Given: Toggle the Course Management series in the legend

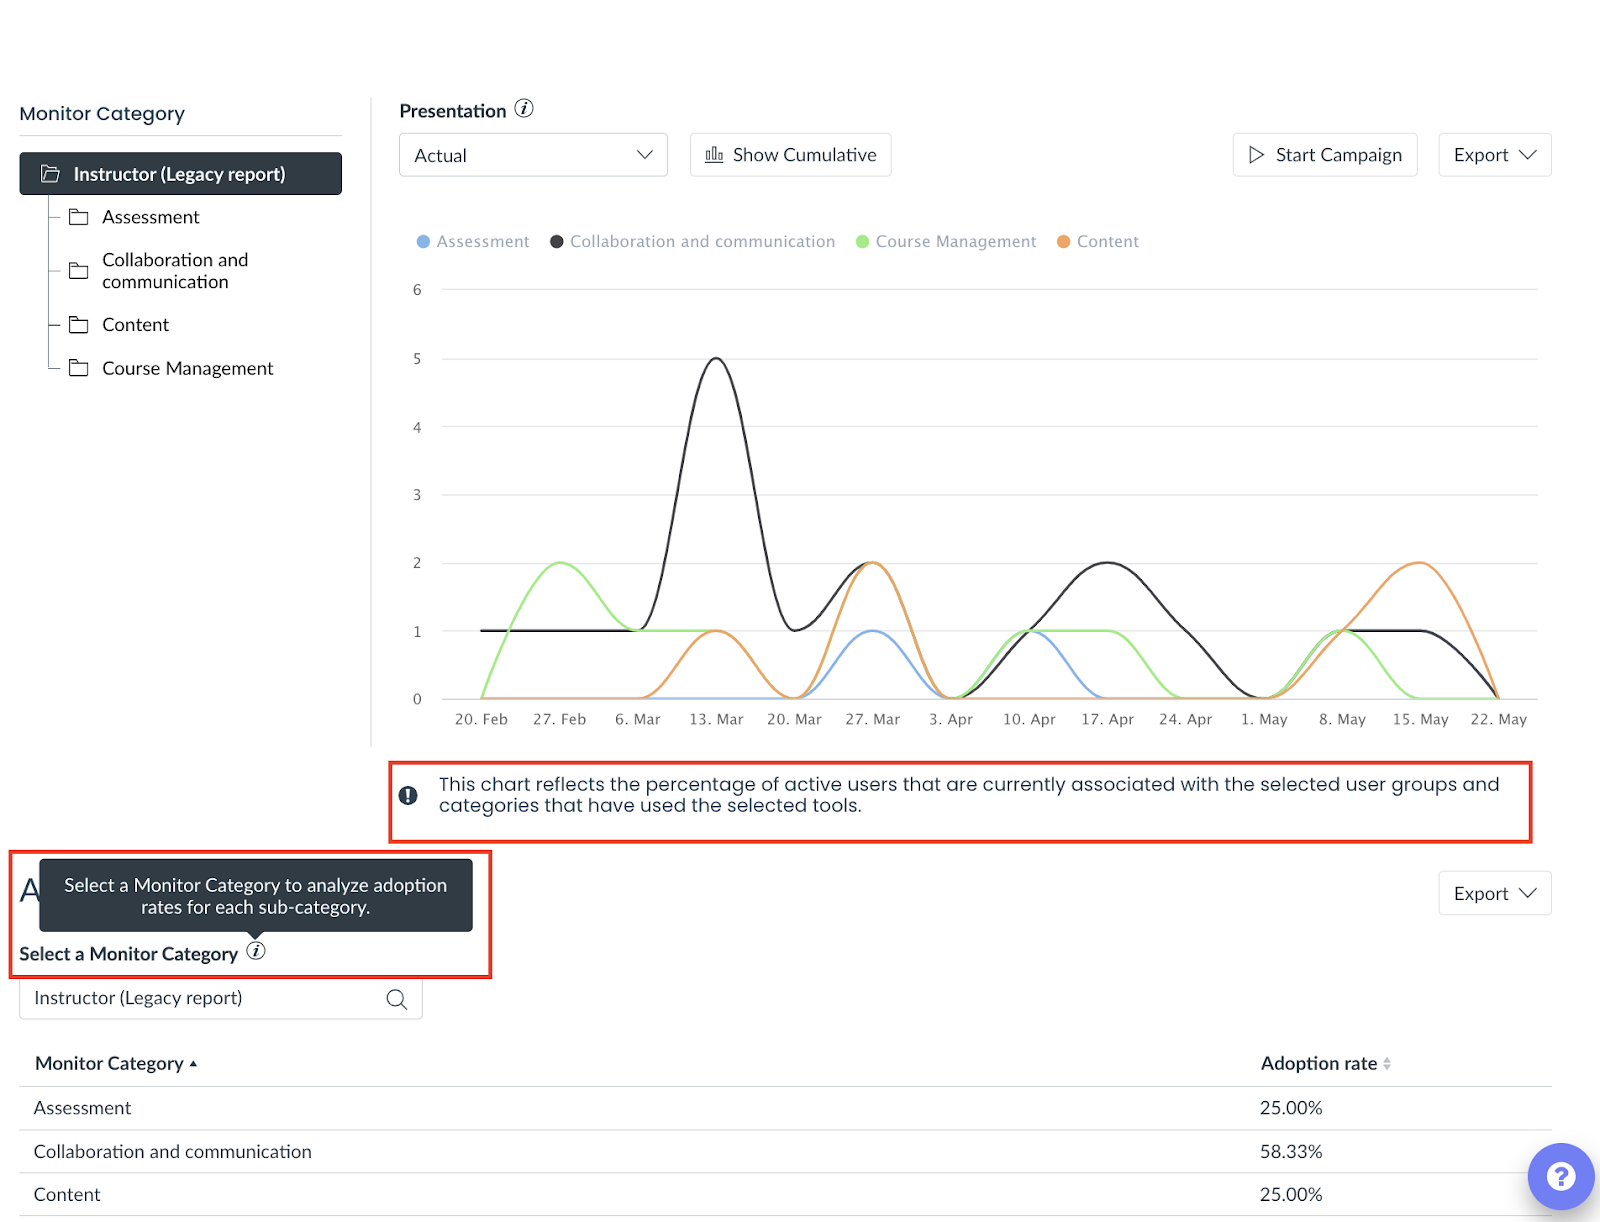Looking at the screenshot, I should [946, 241].
